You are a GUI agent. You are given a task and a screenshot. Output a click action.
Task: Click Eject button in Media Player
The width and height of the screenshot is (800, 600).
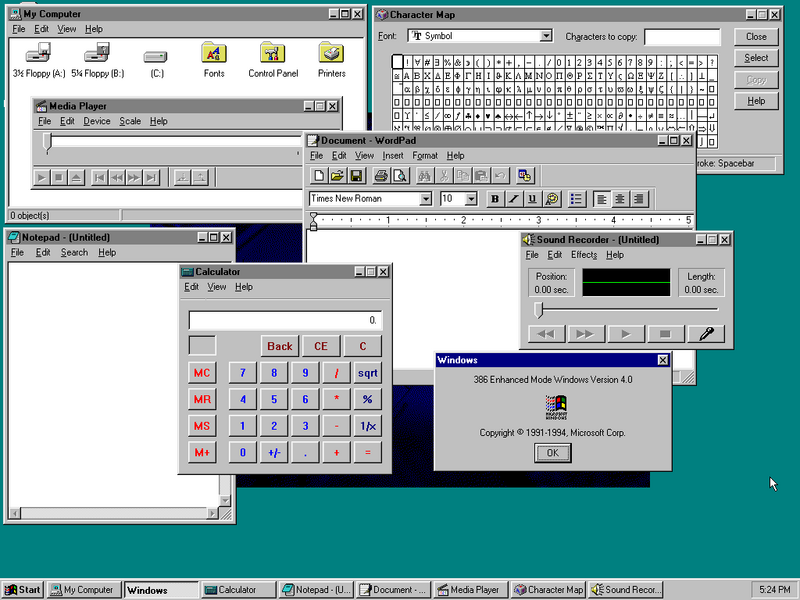(x=76, y=178)
